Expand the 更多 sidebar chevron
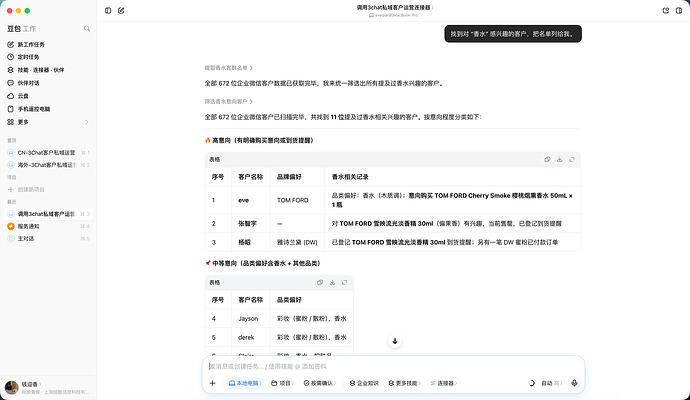Image resolution: width=690 pixels, height=400 pixels. point(87,122)
